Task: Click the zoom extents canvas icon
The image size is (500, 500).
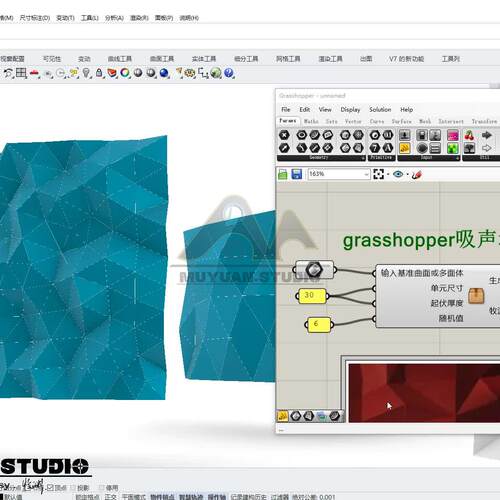Action: [x=378, y=174]
